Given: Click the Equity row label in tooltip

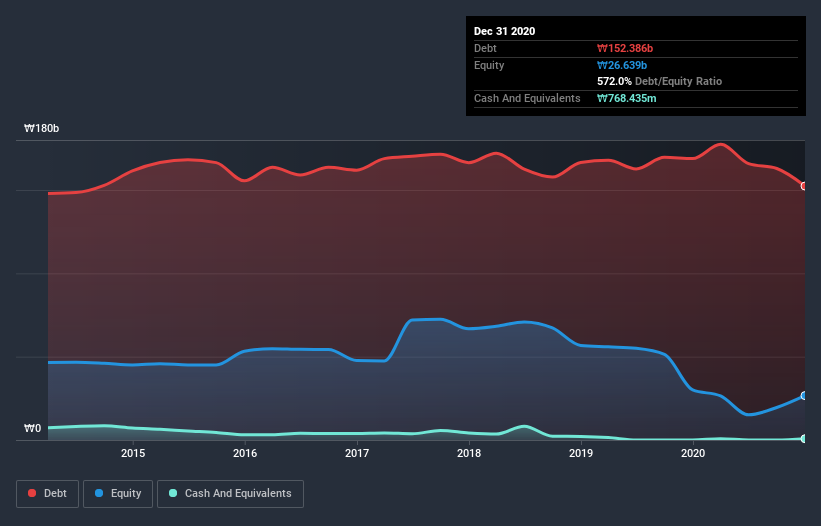Looking at the screenshot, I should coord(489,65).
